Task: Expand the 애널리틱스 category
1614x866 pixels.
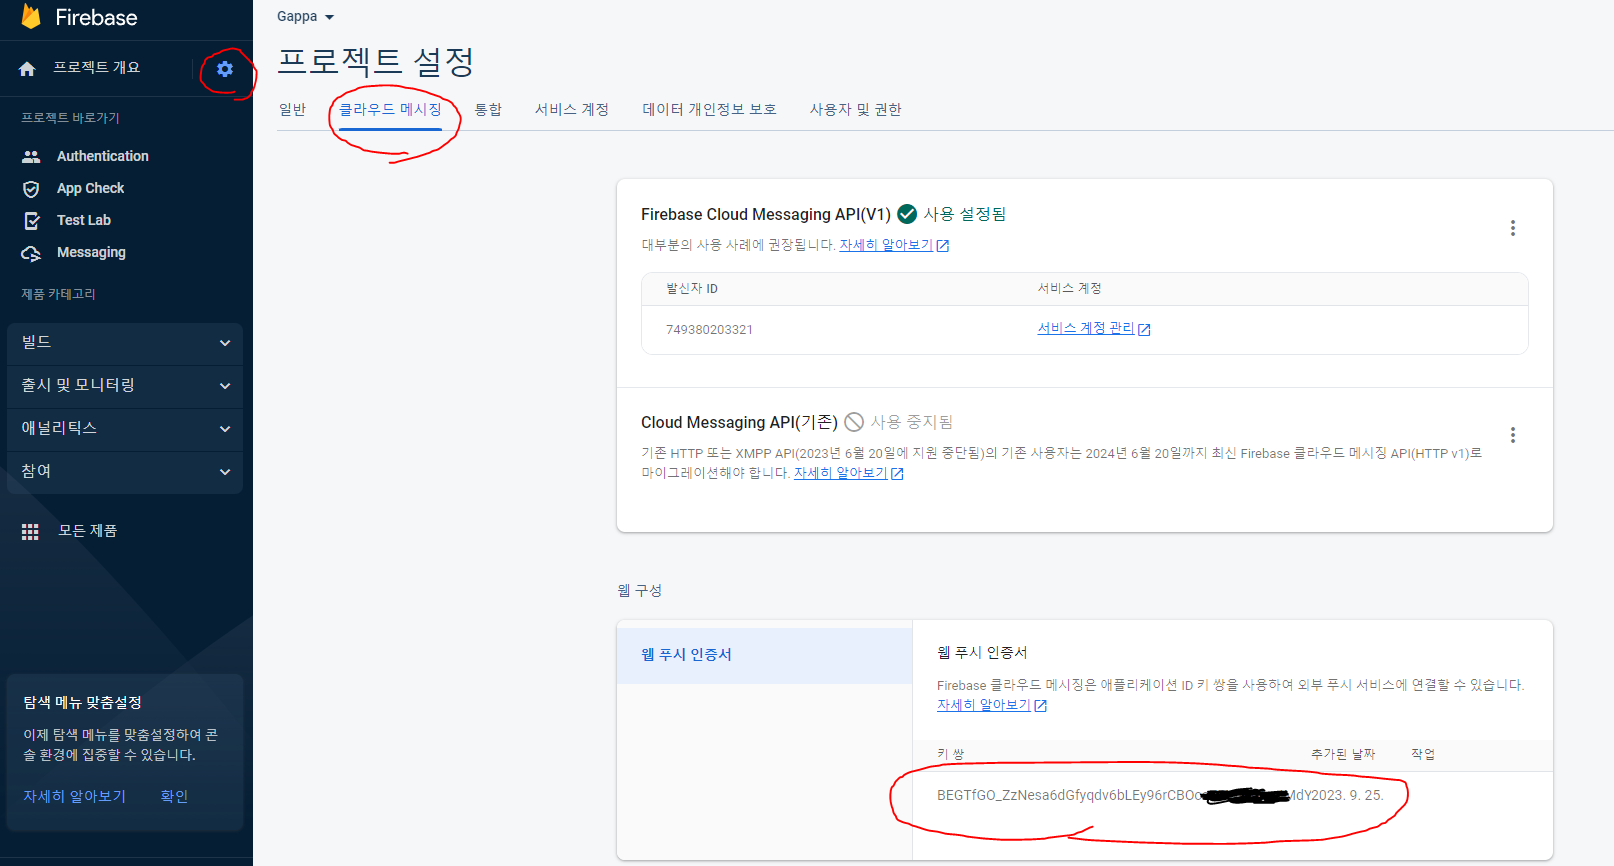Action: click(x=125, y=429)
